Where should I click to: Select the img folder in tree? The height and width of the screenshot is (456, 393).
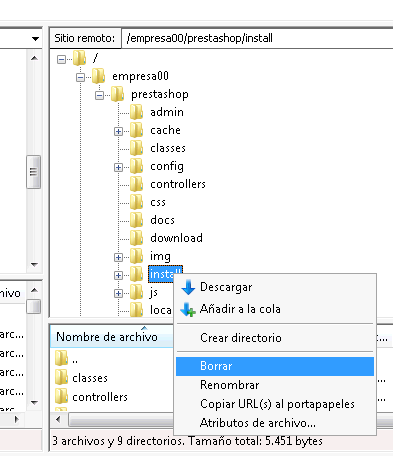click(x=160, y=256)
